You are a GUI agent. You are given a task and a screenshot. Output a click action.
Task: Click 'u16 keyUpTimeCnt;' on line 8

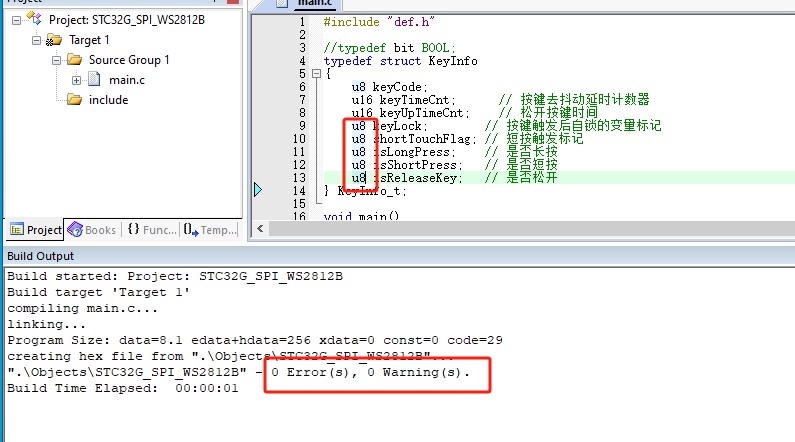[411, 113]
